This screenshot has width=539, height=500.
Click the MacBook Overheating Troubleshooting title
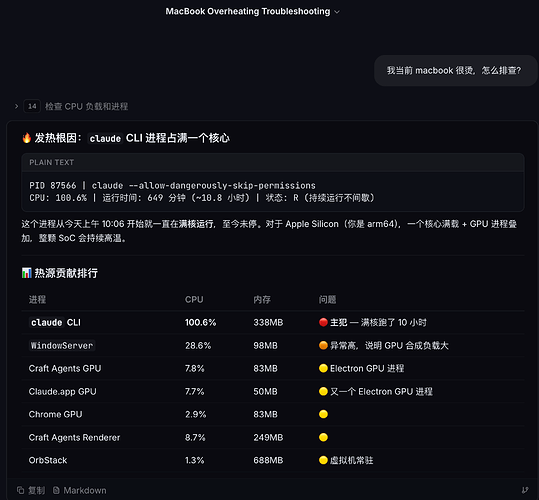click(x=248, y=11)
